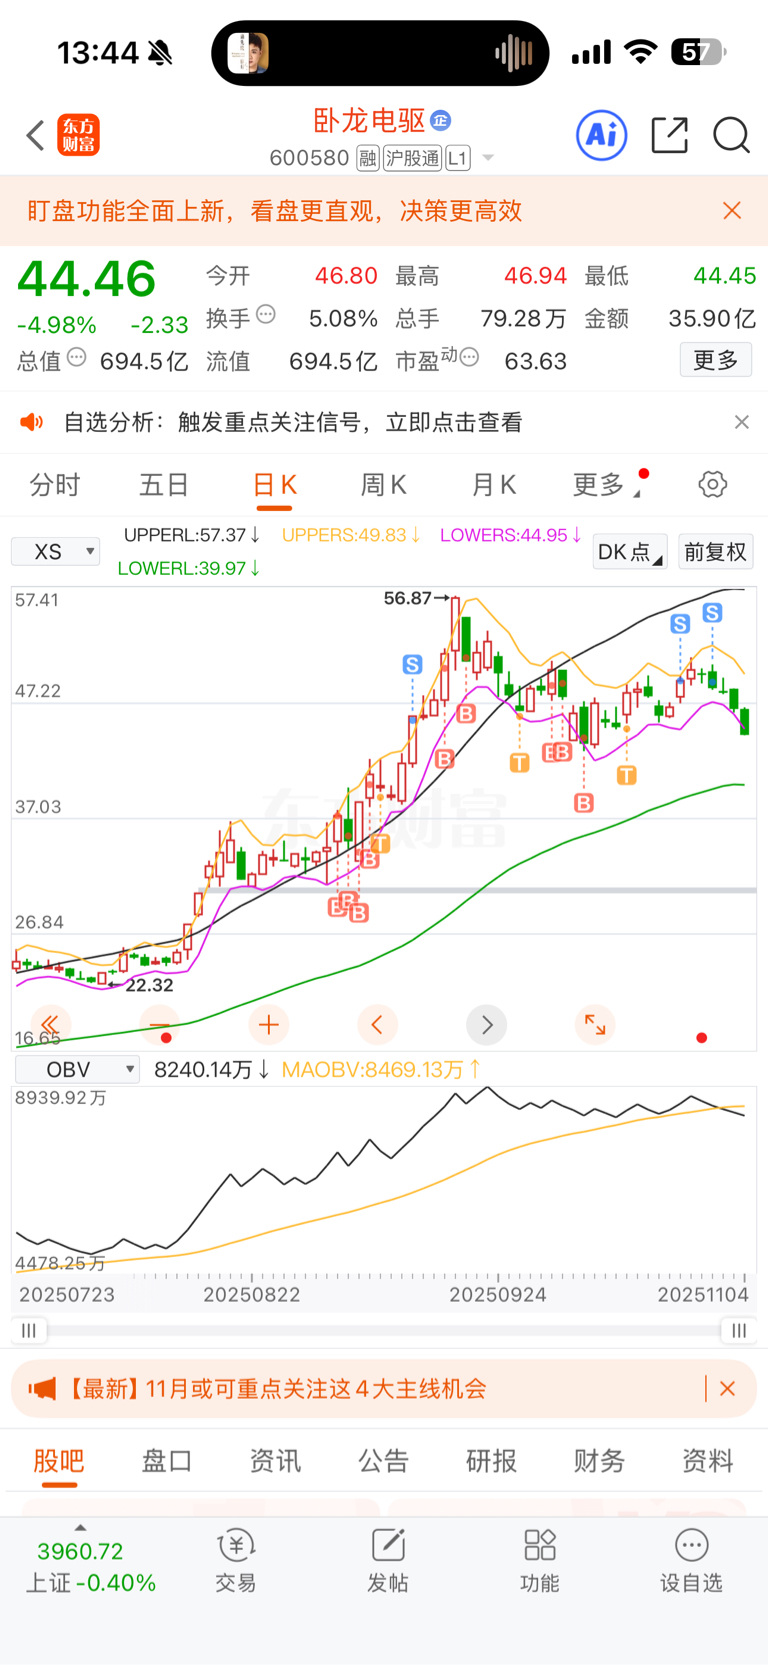Open 发帖 in bottom bar
Screen dimensions: 768x1665
pos(388,1561)
